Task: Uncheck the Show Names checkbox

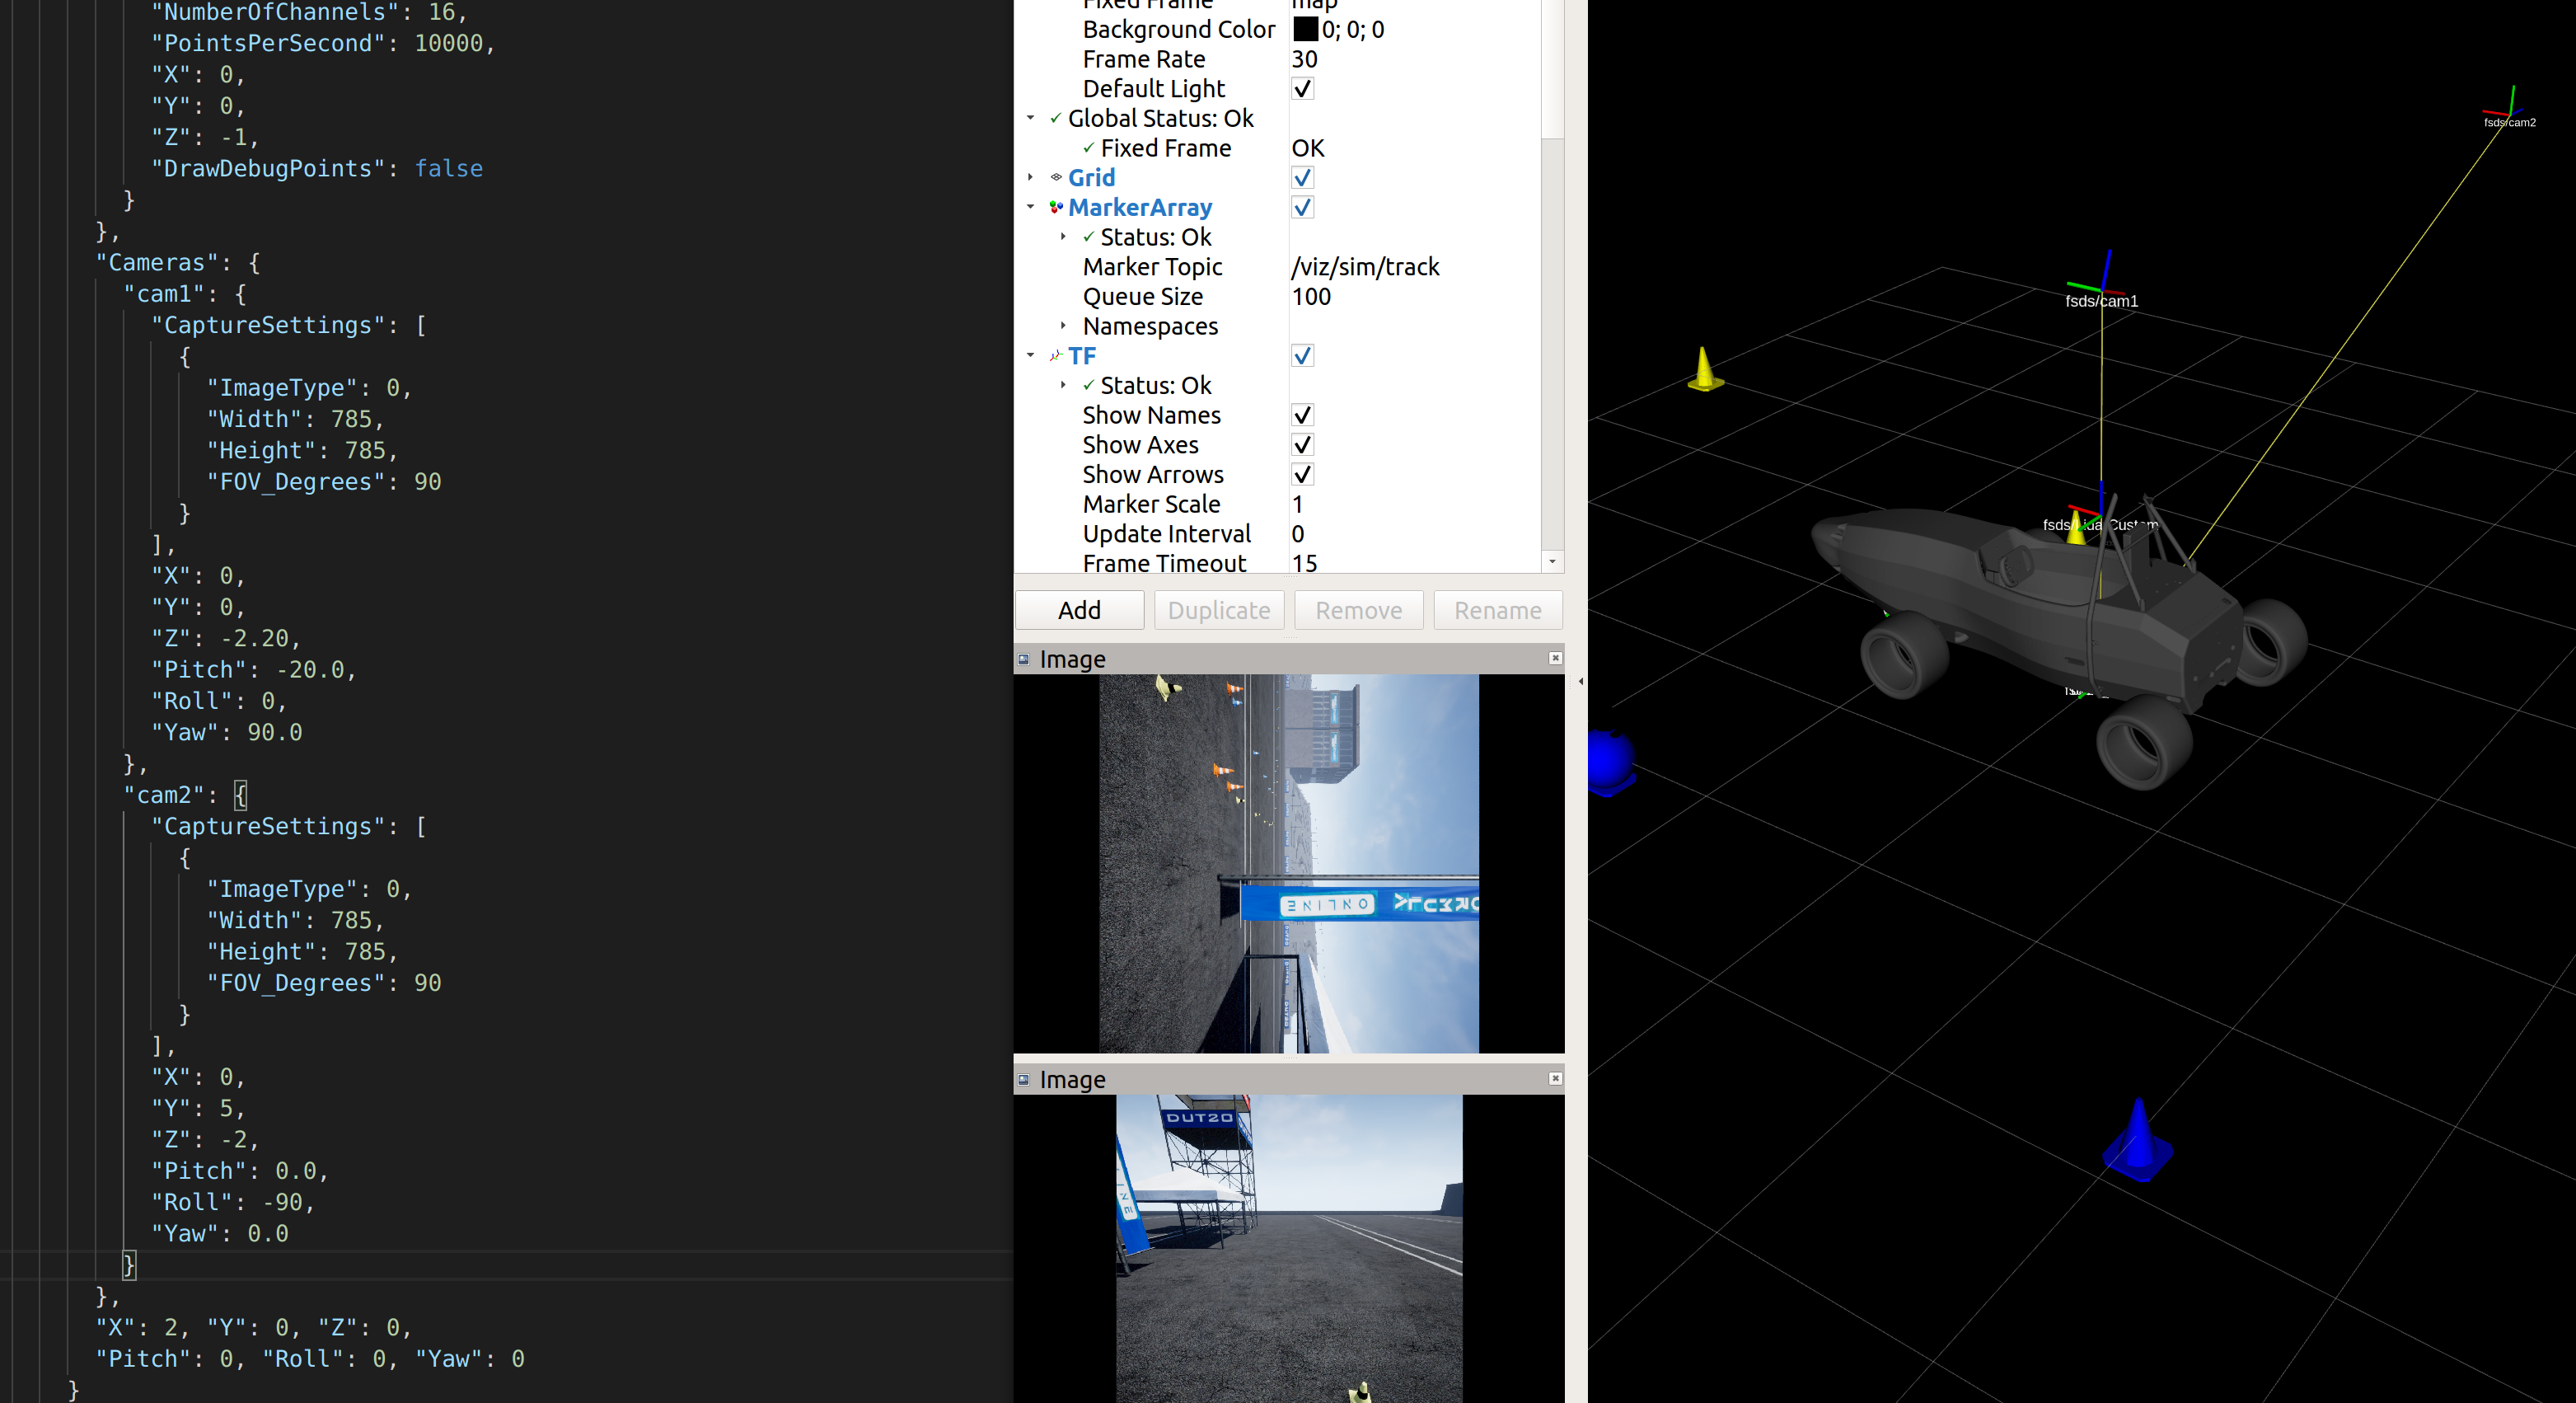Action: tap(1302, 415)
